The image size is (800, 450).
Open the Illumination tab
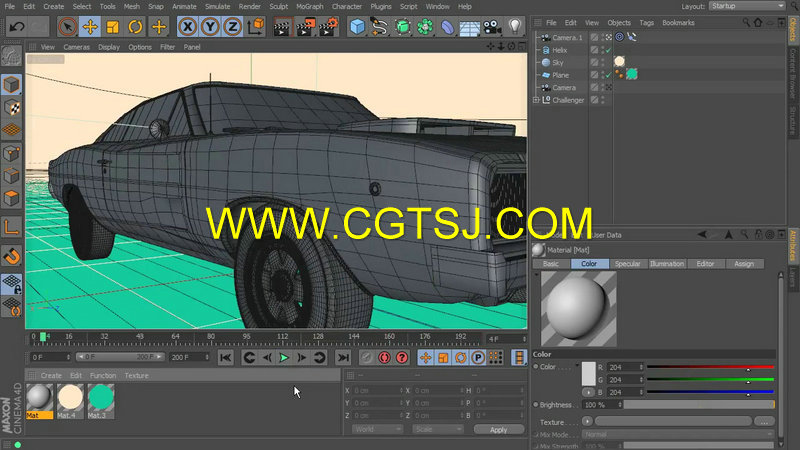pyautogui.click(x=666, y=264)
